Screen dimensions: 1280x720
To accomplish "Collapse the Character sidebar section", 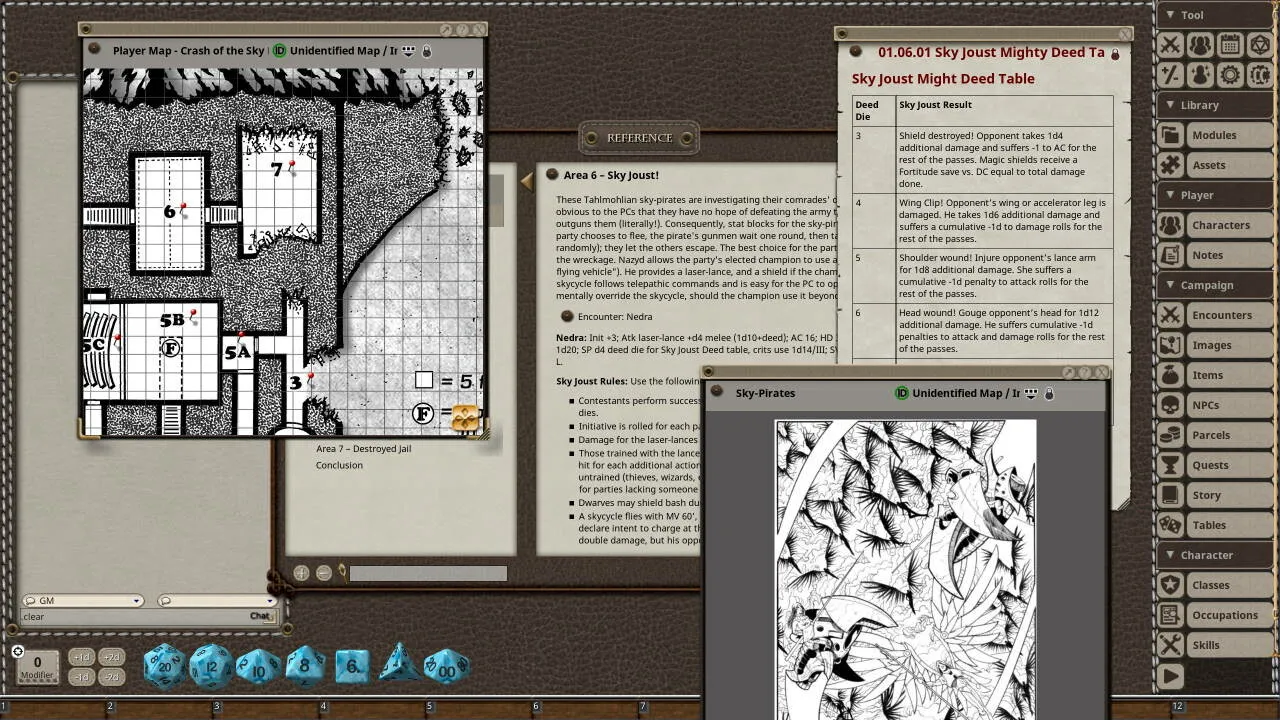I will point(1215,555).
